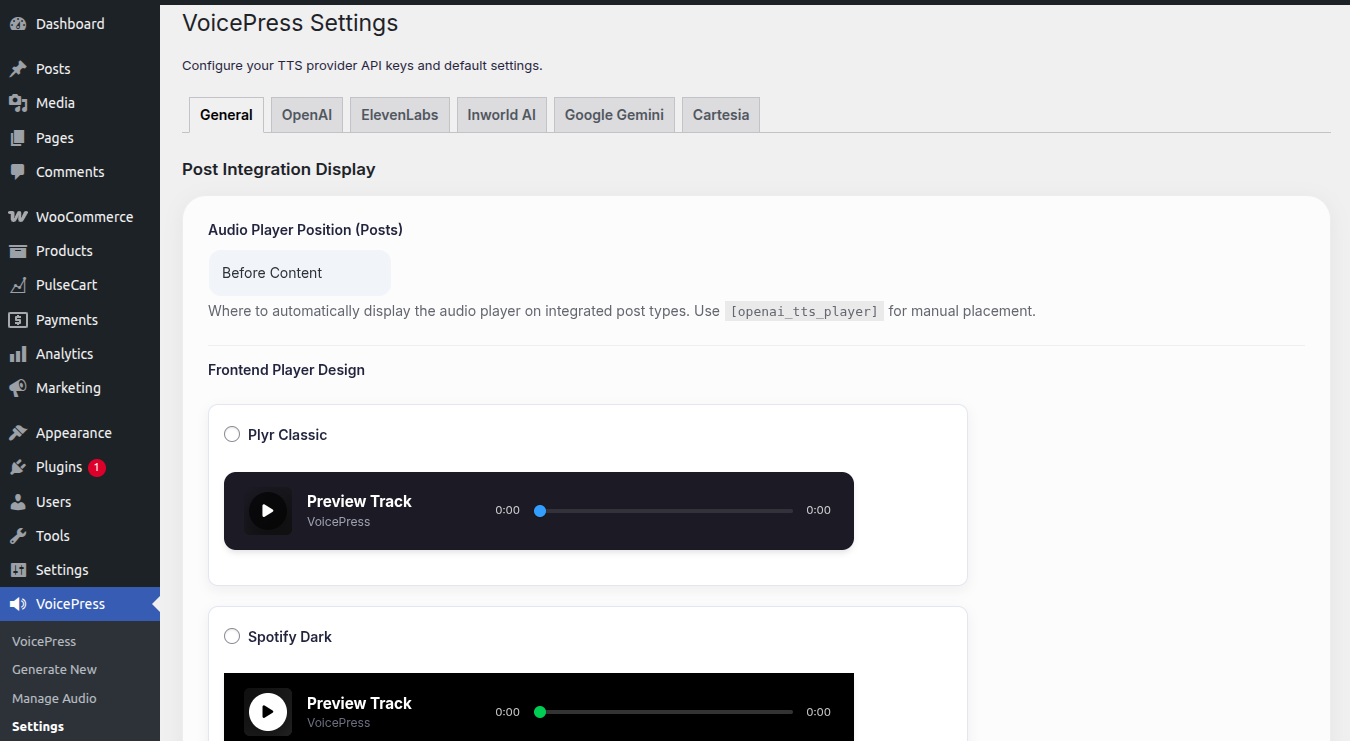This screenshot has width=1350, height=741.
Task: Open the Generate New submenu link
Action: click(x=54, y=670)
